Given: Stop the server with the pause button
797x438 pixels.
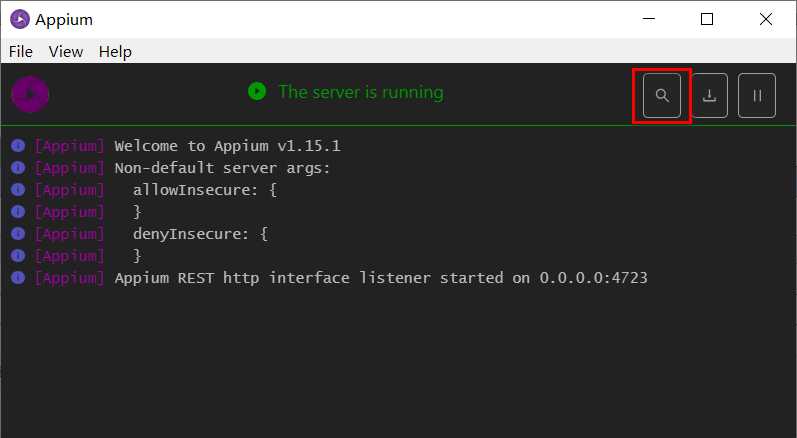Looking at the screenshot, I should [757, 96].
